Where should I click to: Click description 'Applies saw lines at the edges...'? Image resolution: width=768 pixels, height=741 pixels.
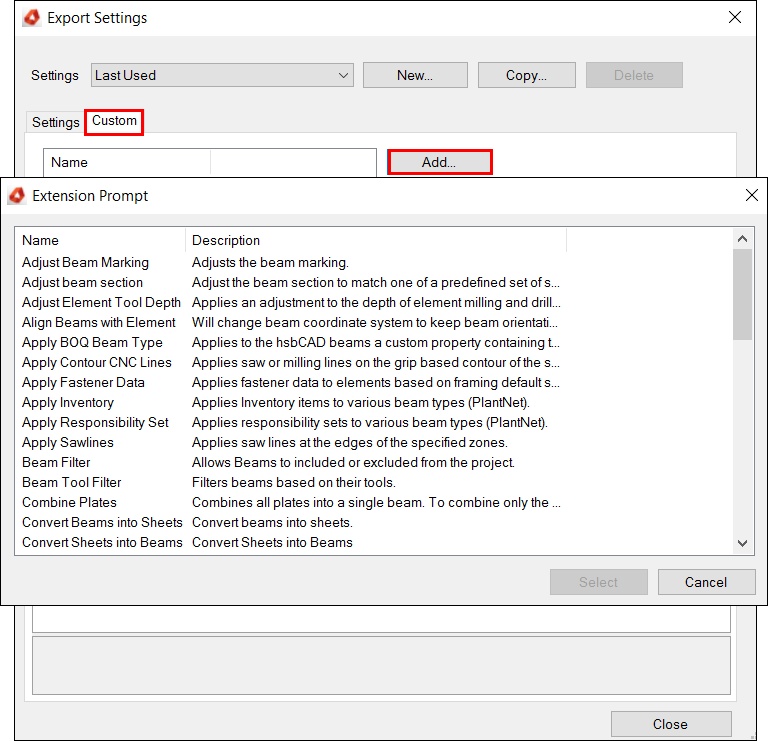coord(350,443)
